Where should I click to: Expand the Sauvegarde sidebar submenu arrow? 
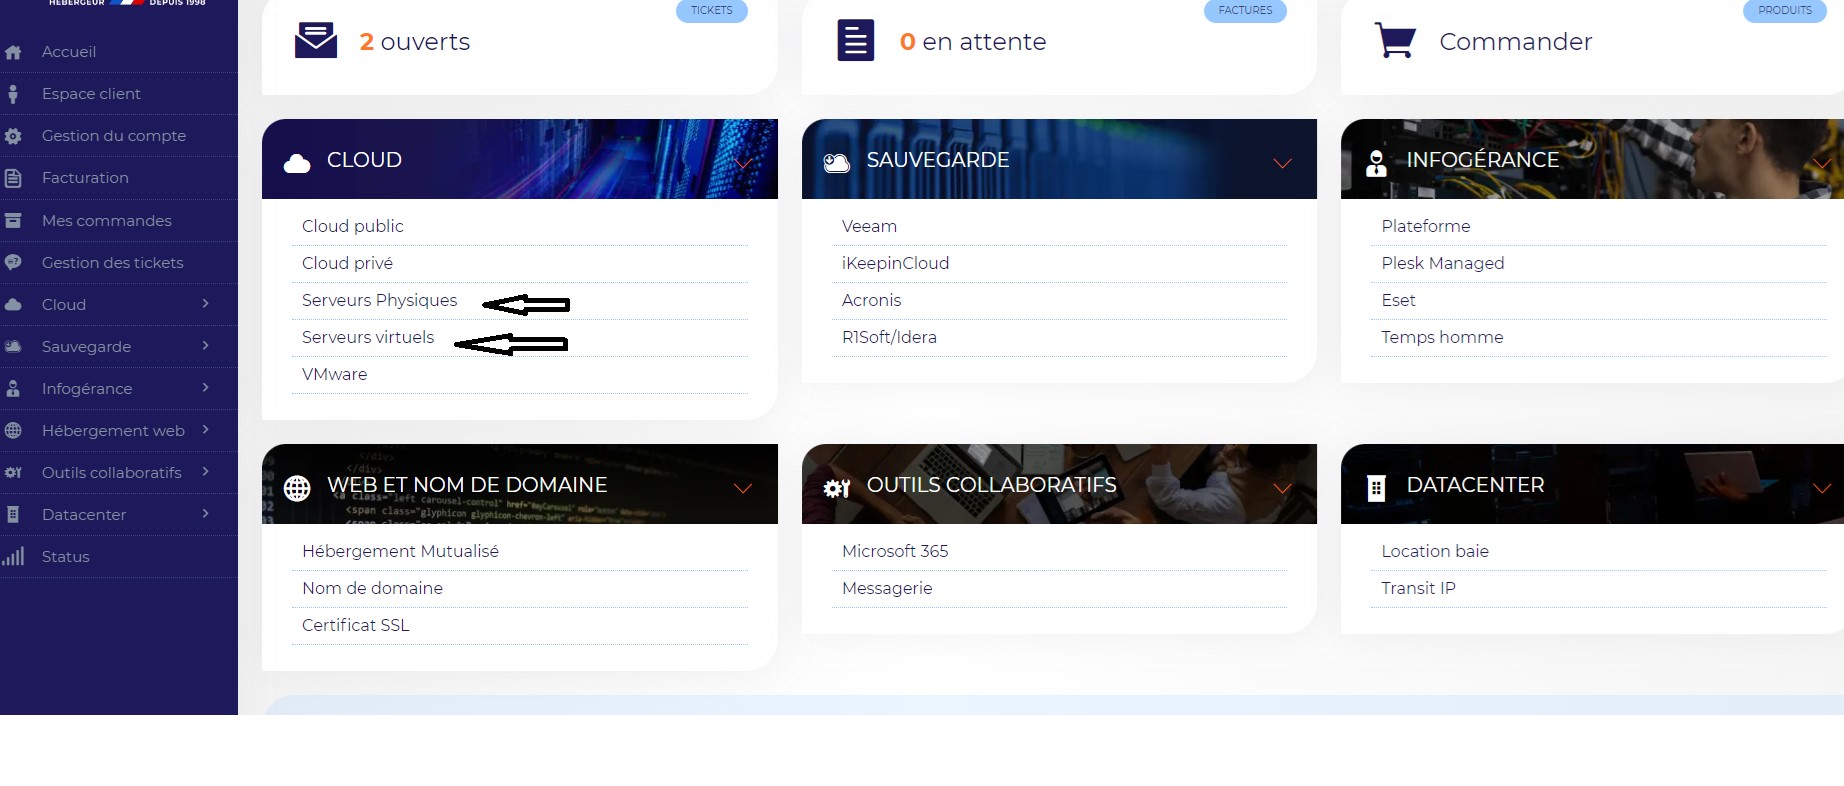(205, 345)
